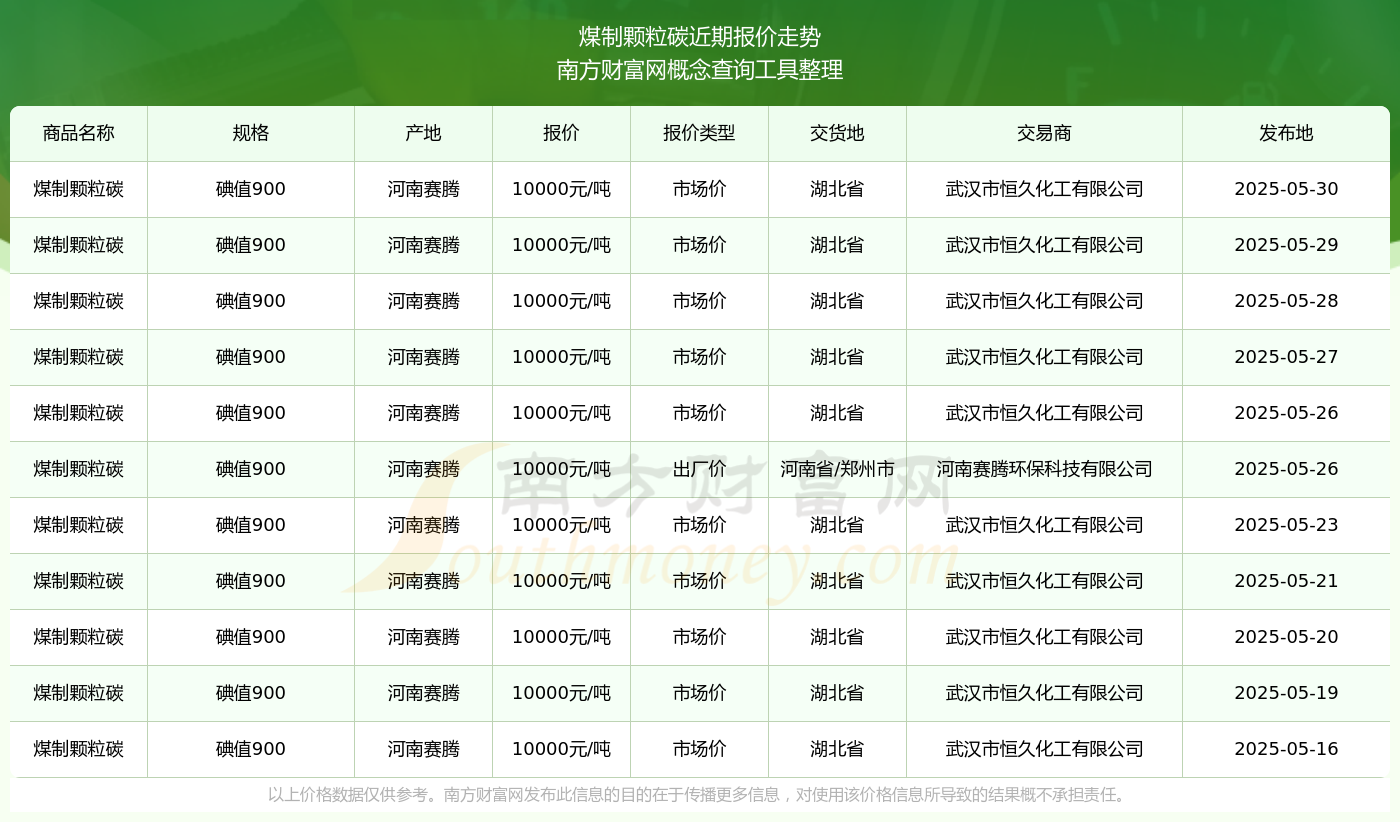
Task: Click the 发布地 column header
Action: pos(1286,133)
